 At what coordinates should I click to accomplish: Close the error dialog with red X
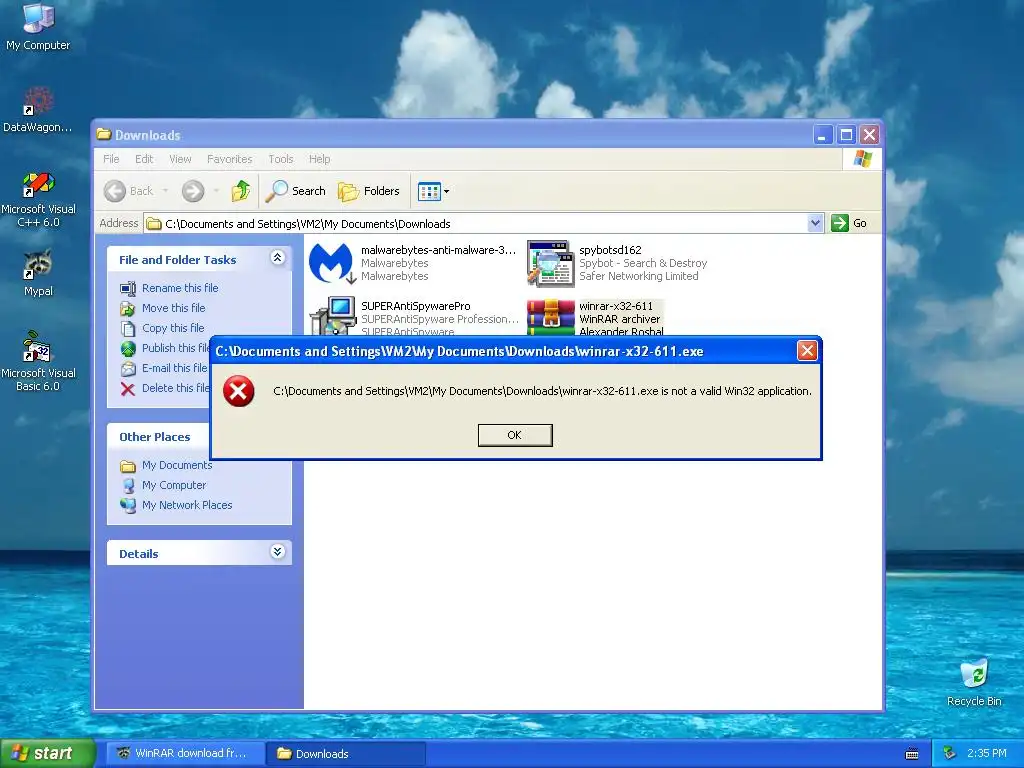coord(807,351)
